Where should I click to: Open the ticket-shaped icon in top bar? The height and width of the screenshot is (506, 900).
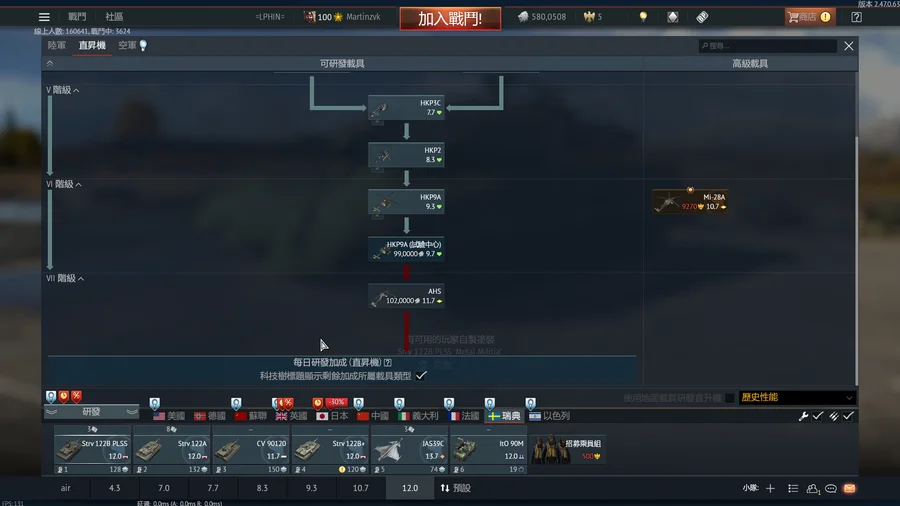click(x=702, y=17)
